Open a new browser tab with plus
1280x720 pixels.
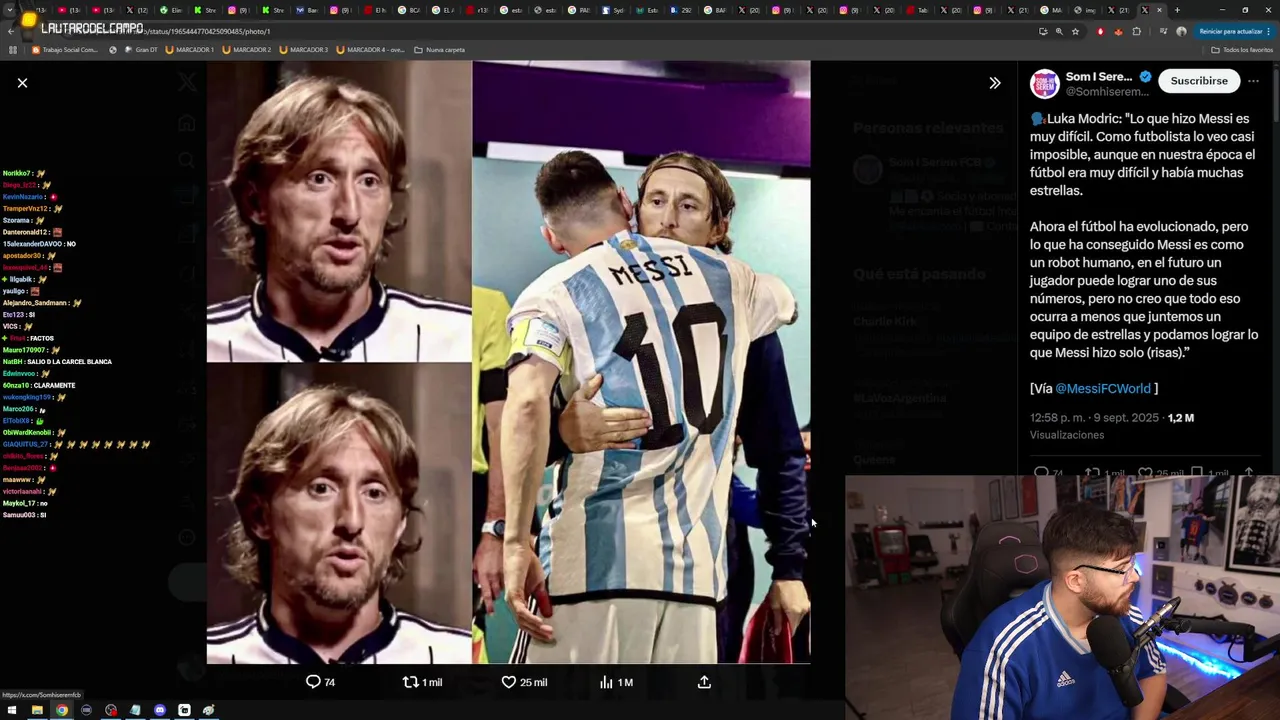click(x=1176, y=10)
